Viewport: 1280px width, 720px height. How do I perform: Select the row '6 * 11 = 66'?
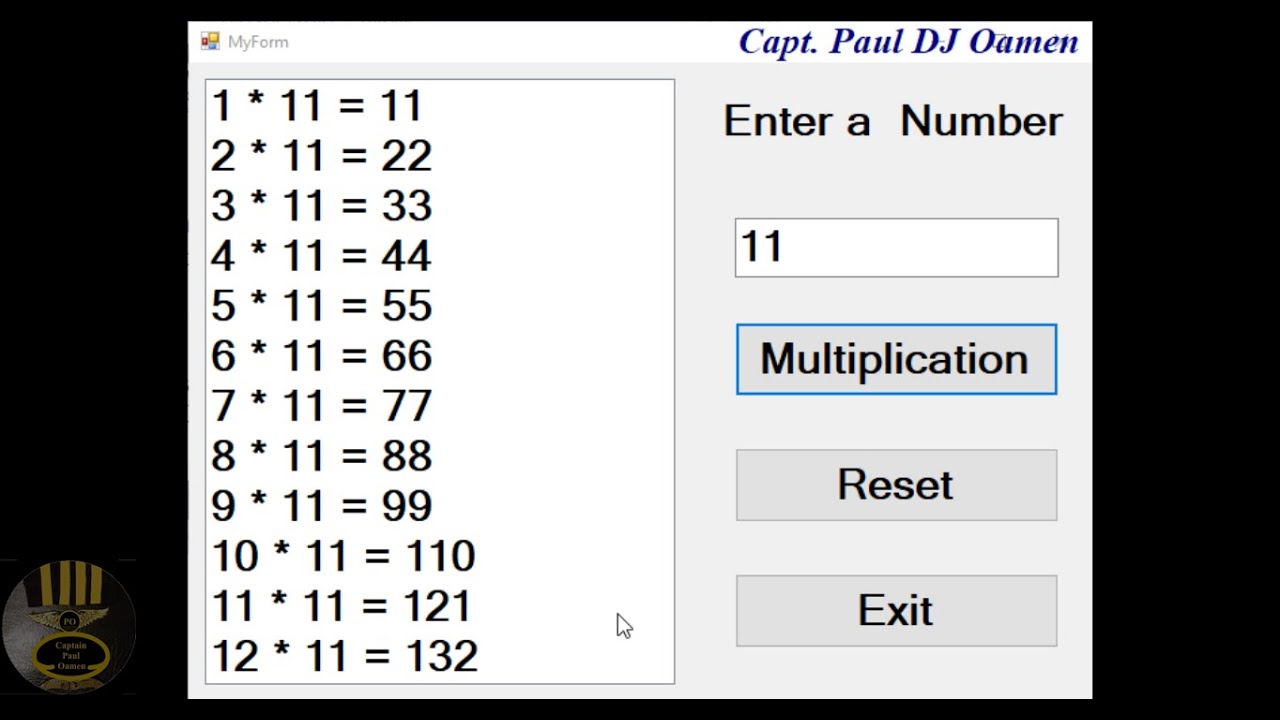(440, 356)
